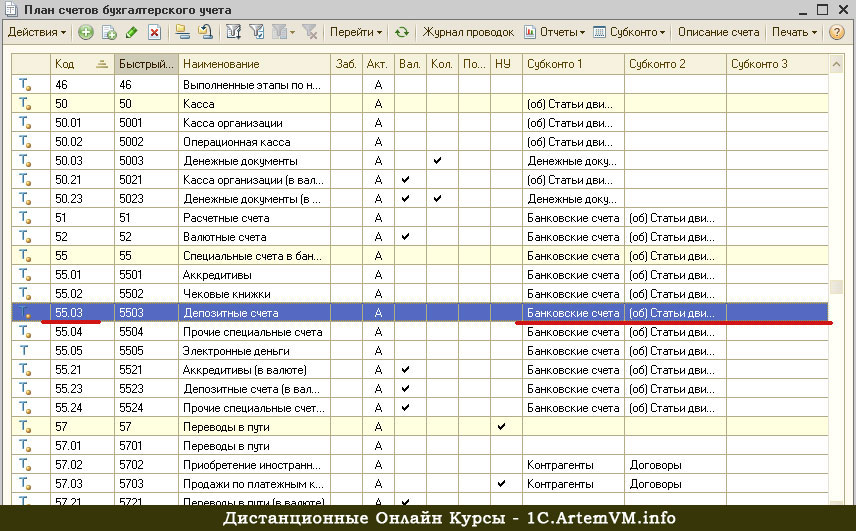Select the row for account 55.05 Электронные деньги
856x531 pixels.
coord(250,351)
